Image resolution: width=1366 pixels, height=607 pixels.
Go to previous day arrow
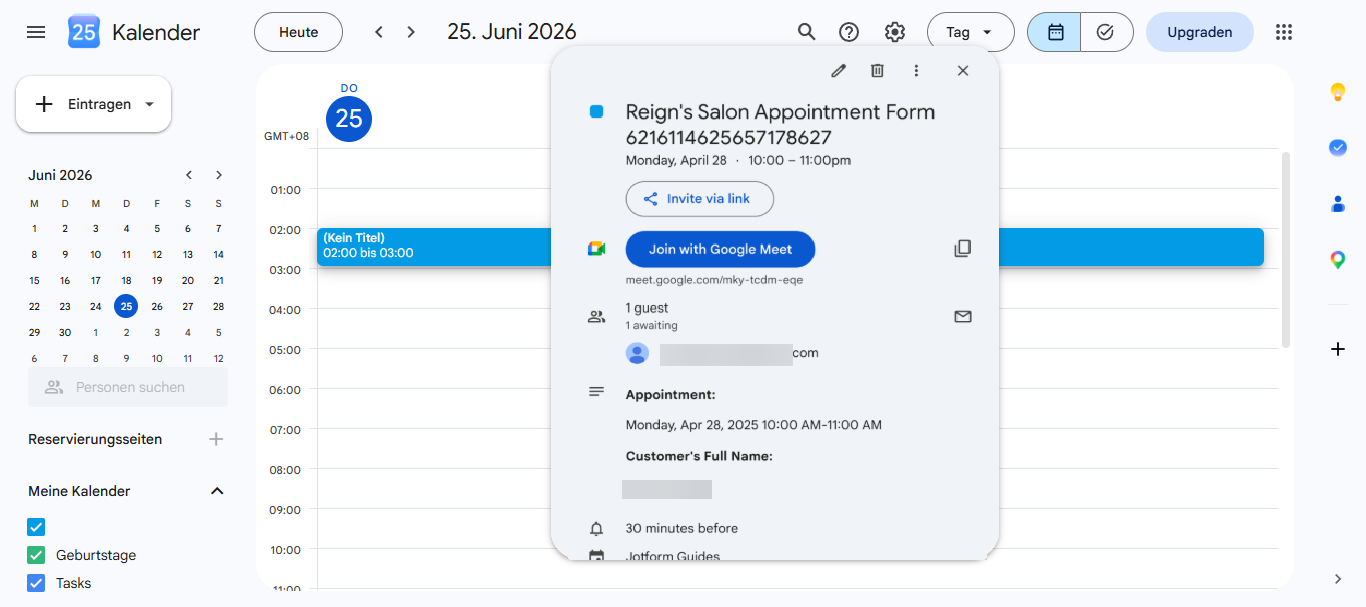[379, 32]
